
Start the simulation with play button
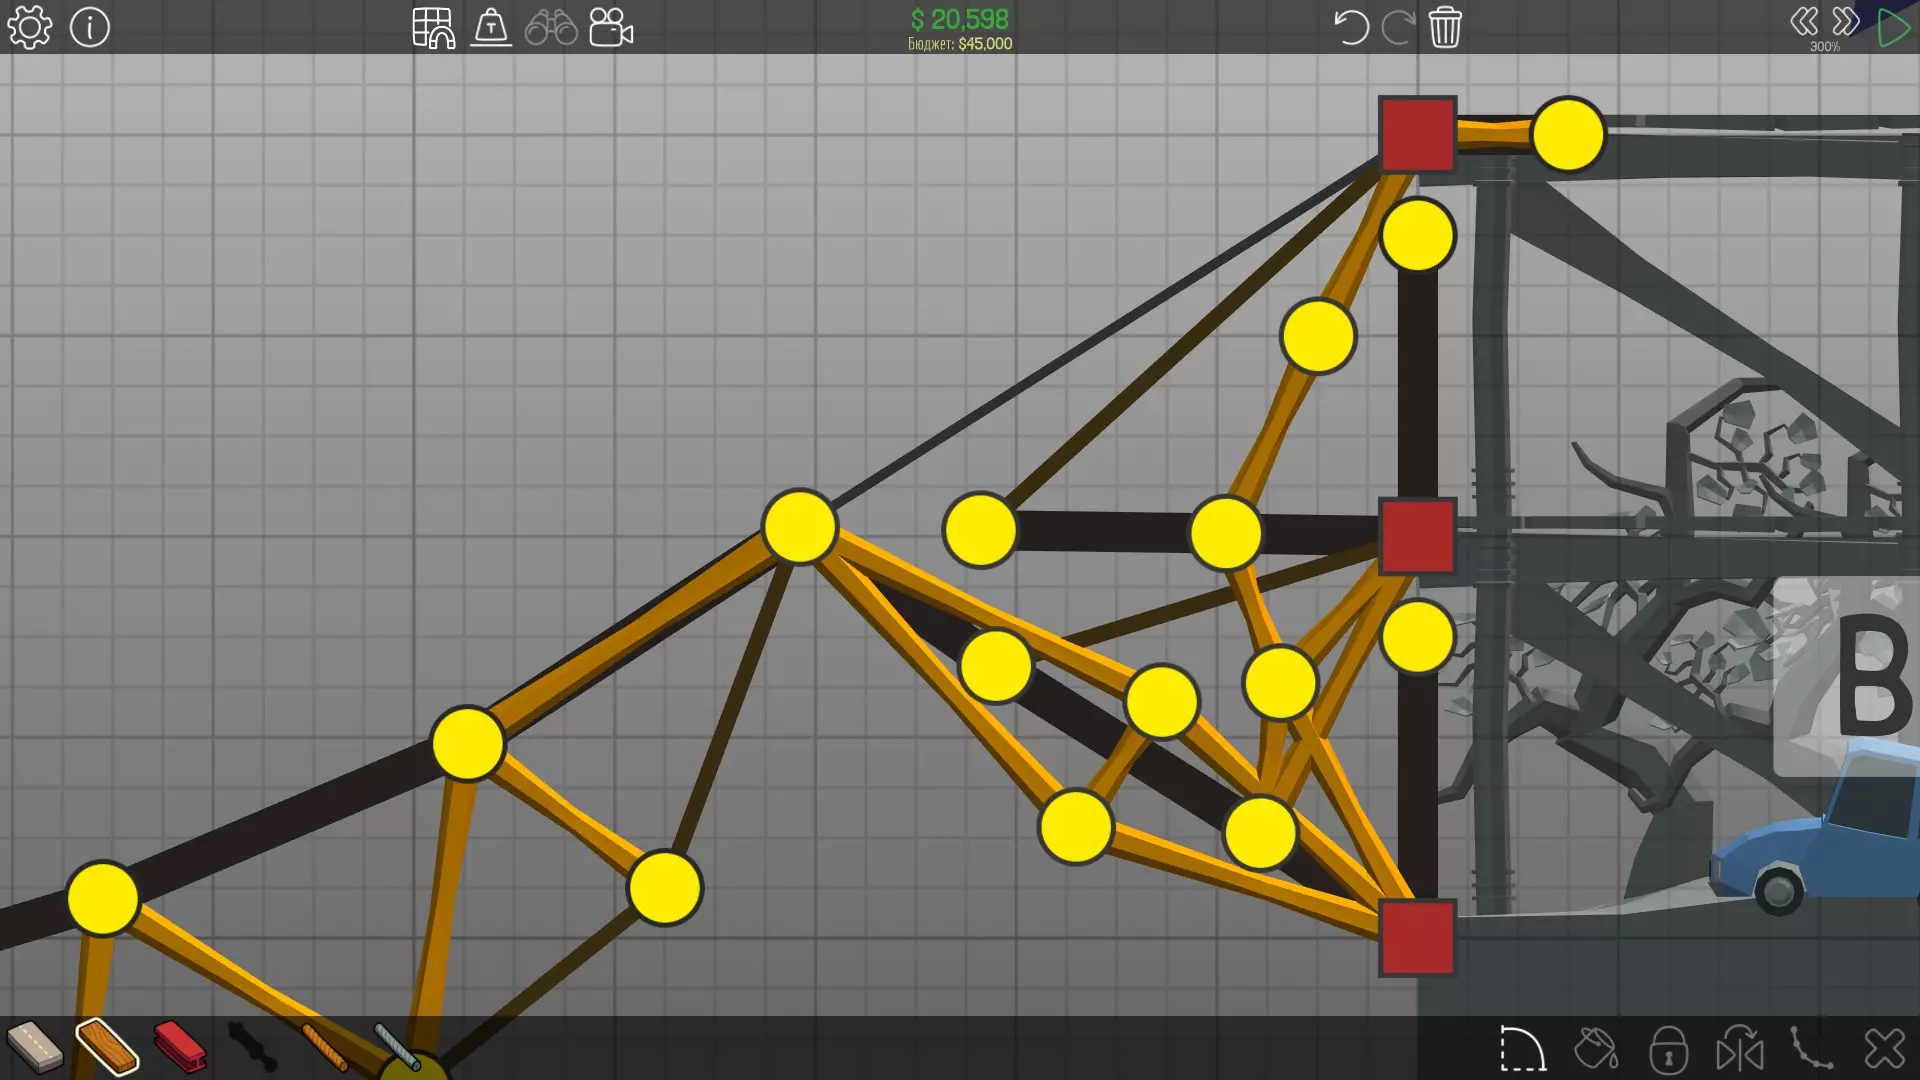point(1893,27)
